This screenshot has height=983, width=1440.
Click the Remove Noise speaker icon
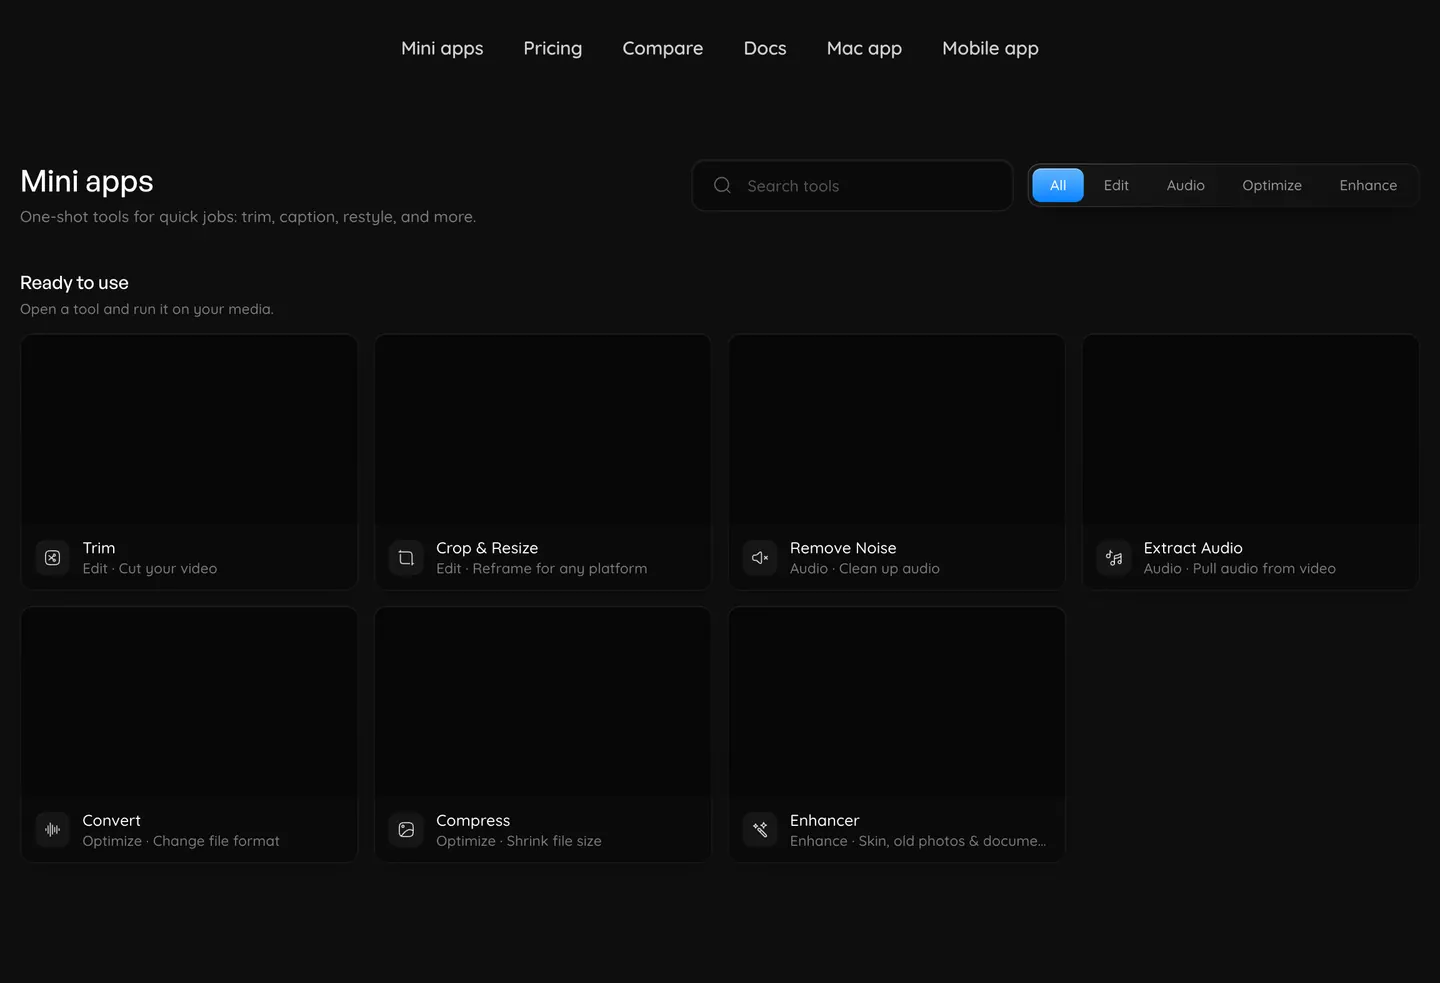[x=760, y=558]
